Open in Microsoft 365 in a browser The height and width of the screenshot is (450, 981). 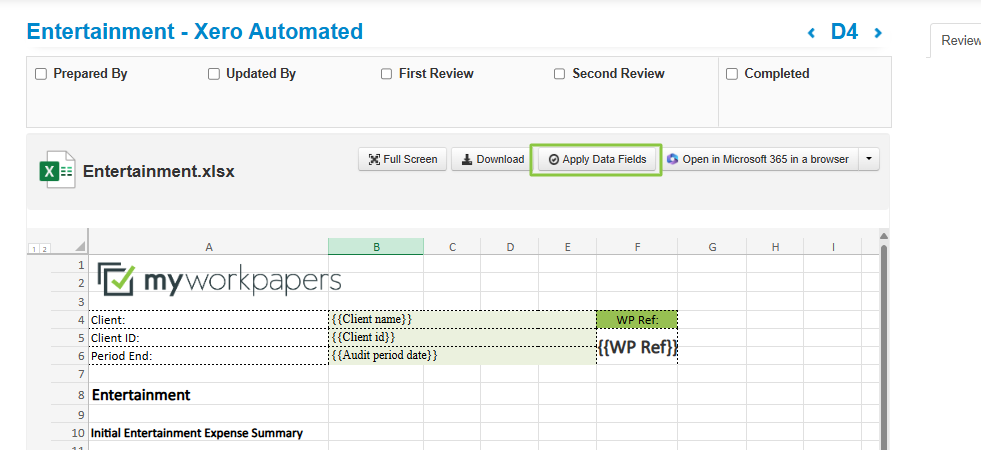pyautogui.click(x=757, y=159)
